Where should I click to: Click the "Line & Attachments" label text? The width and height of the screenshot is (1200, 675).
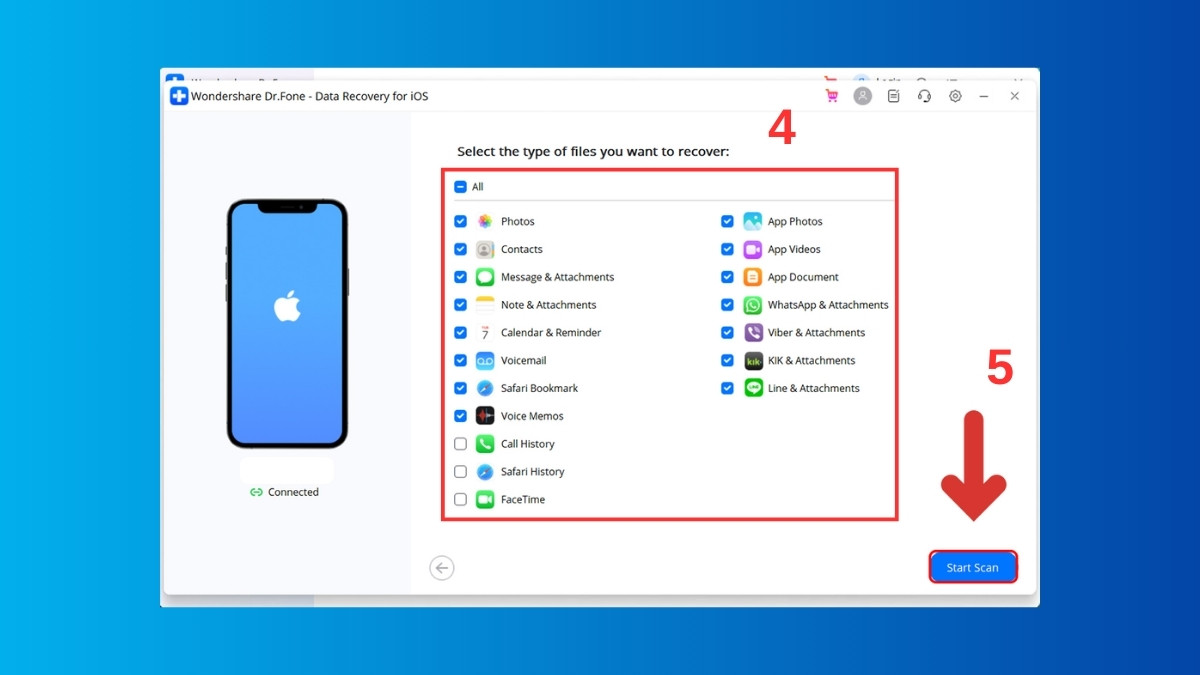(x=814, y=388)
